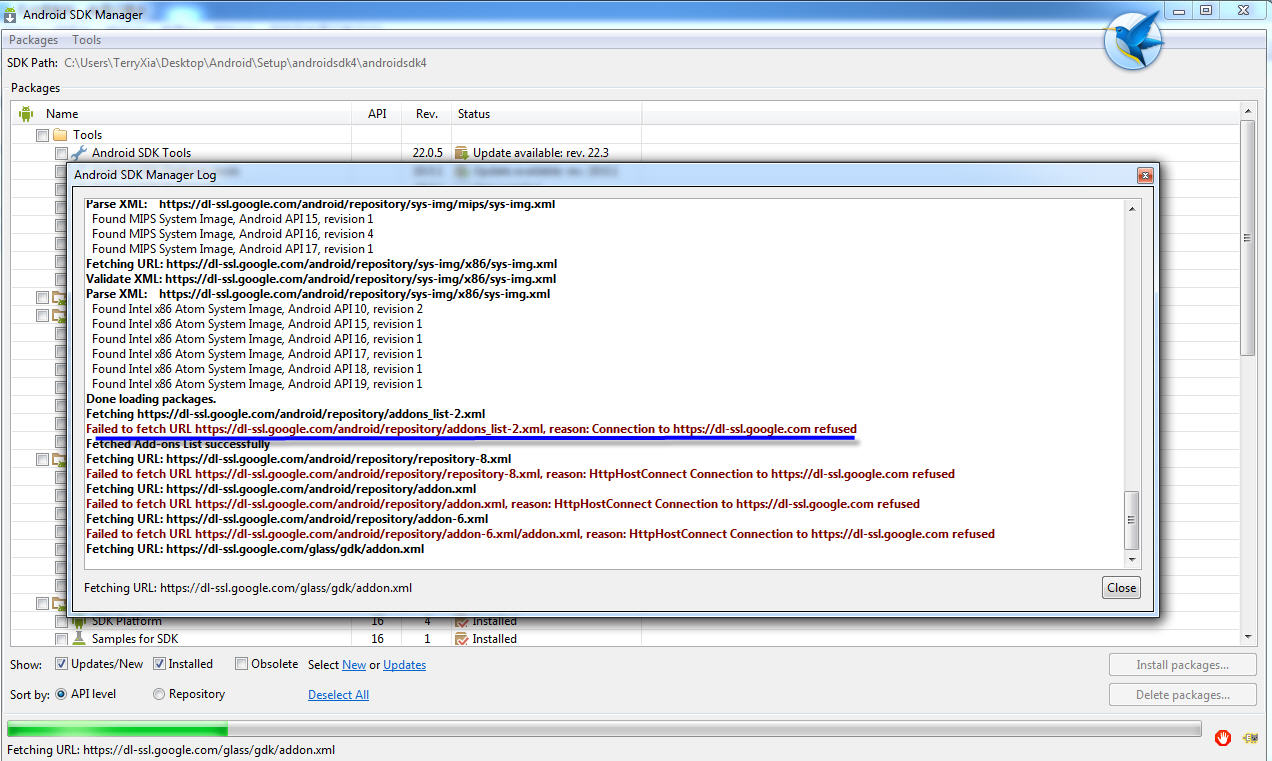Click the Installed status icon on Samples row

[x=462, y=638]
